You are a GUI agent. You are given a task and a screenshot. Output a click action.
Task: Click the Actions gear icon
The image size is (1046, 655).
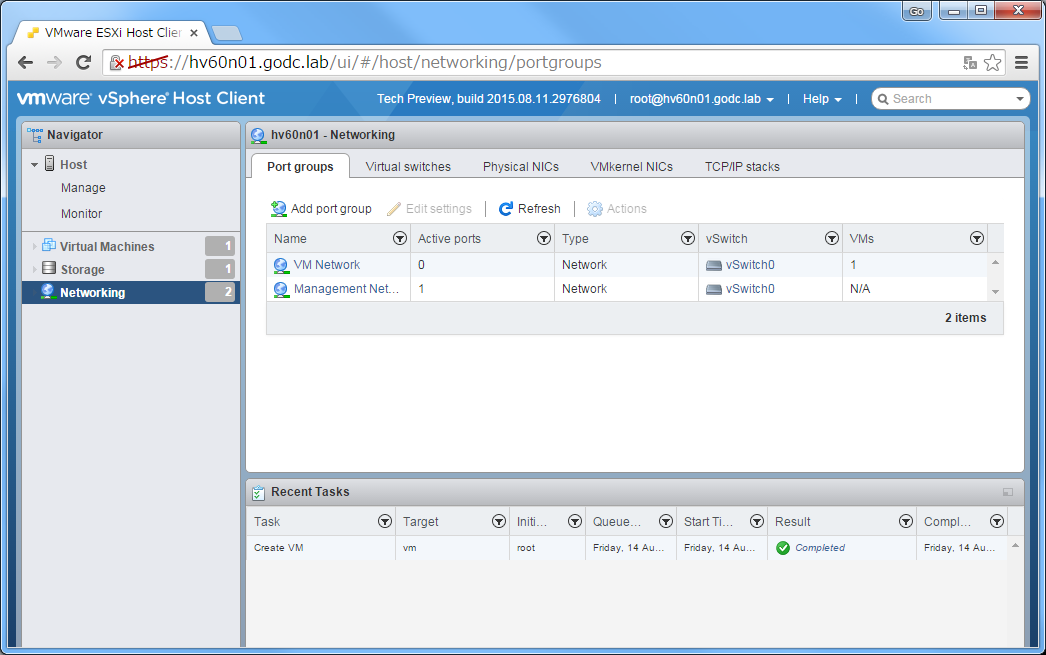pyautogui.click(x=594, y=209)
